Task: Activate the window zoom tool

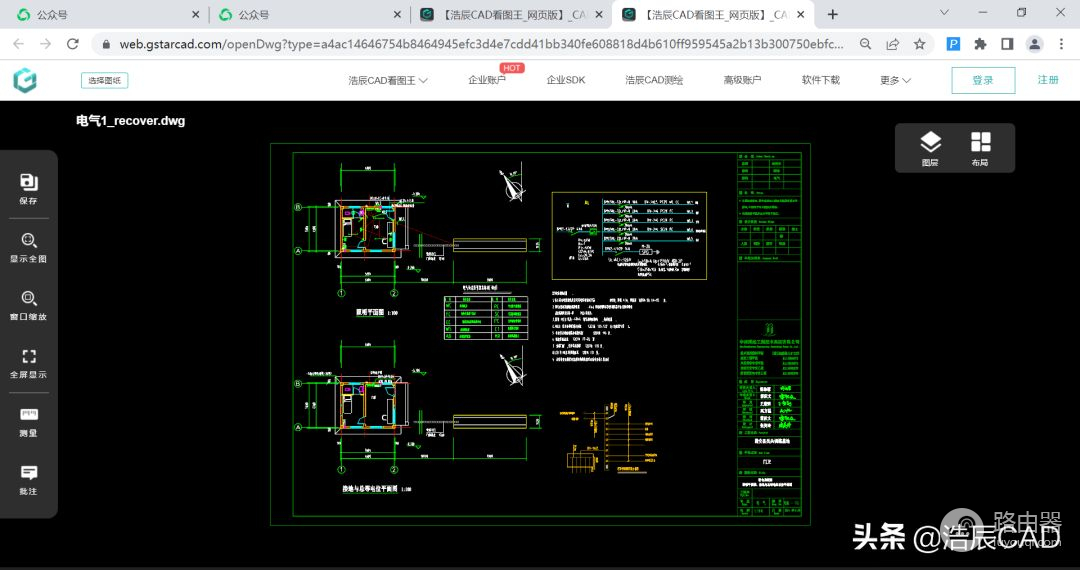Action: click(x=28, y=302)
